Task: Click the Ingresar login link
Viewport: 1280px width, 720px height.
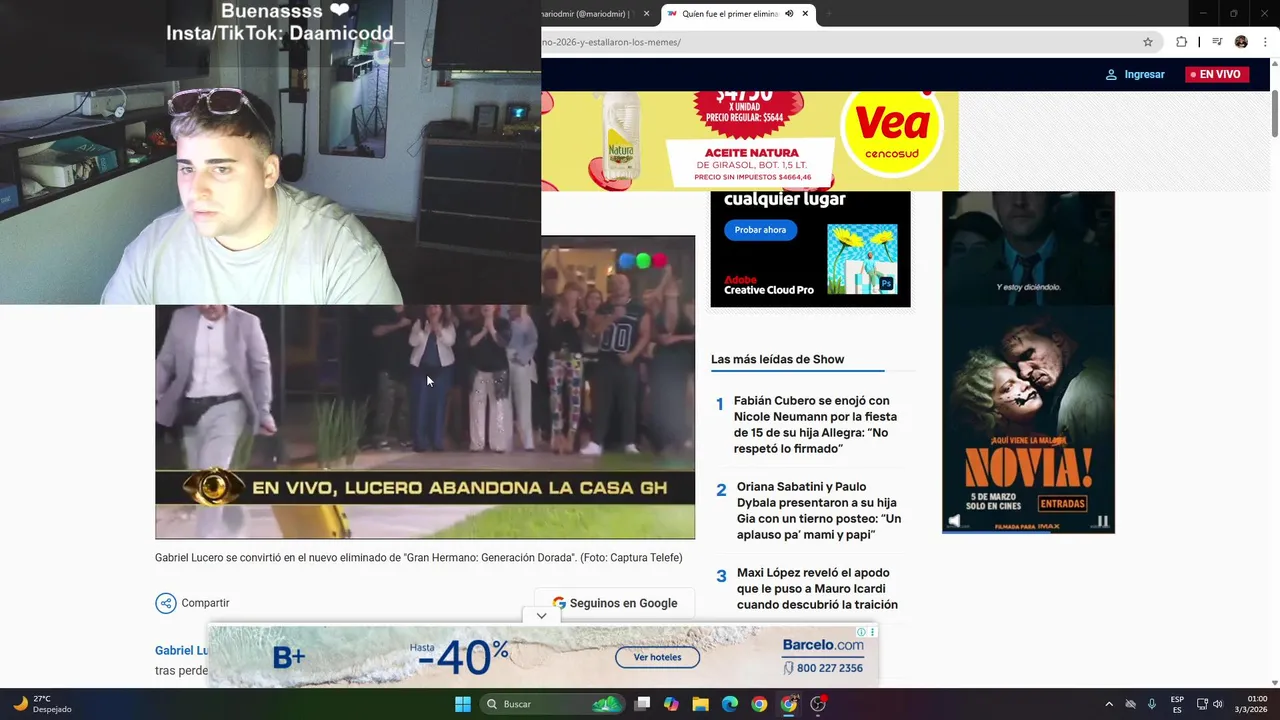Action: point(1135,74)
